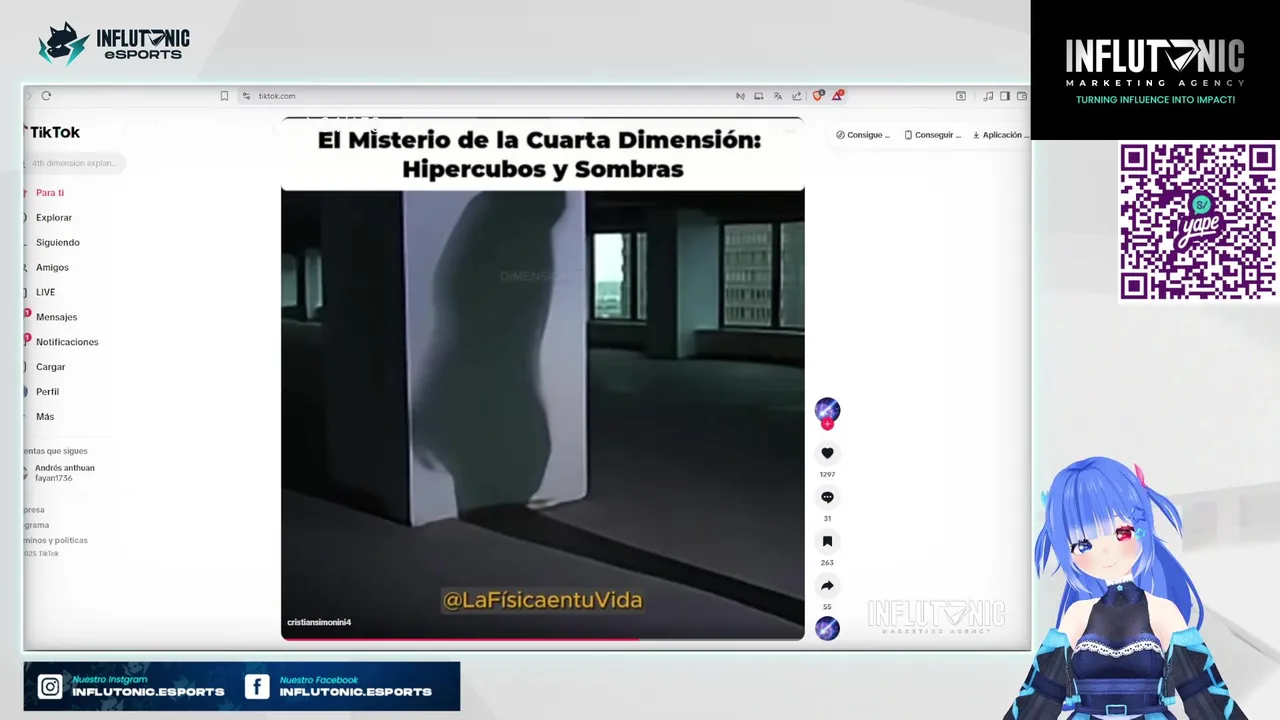The width and height of the screenshot is (1280, 720).
Task: Expand the Más option in the sidebar
Action: [45, 416]
